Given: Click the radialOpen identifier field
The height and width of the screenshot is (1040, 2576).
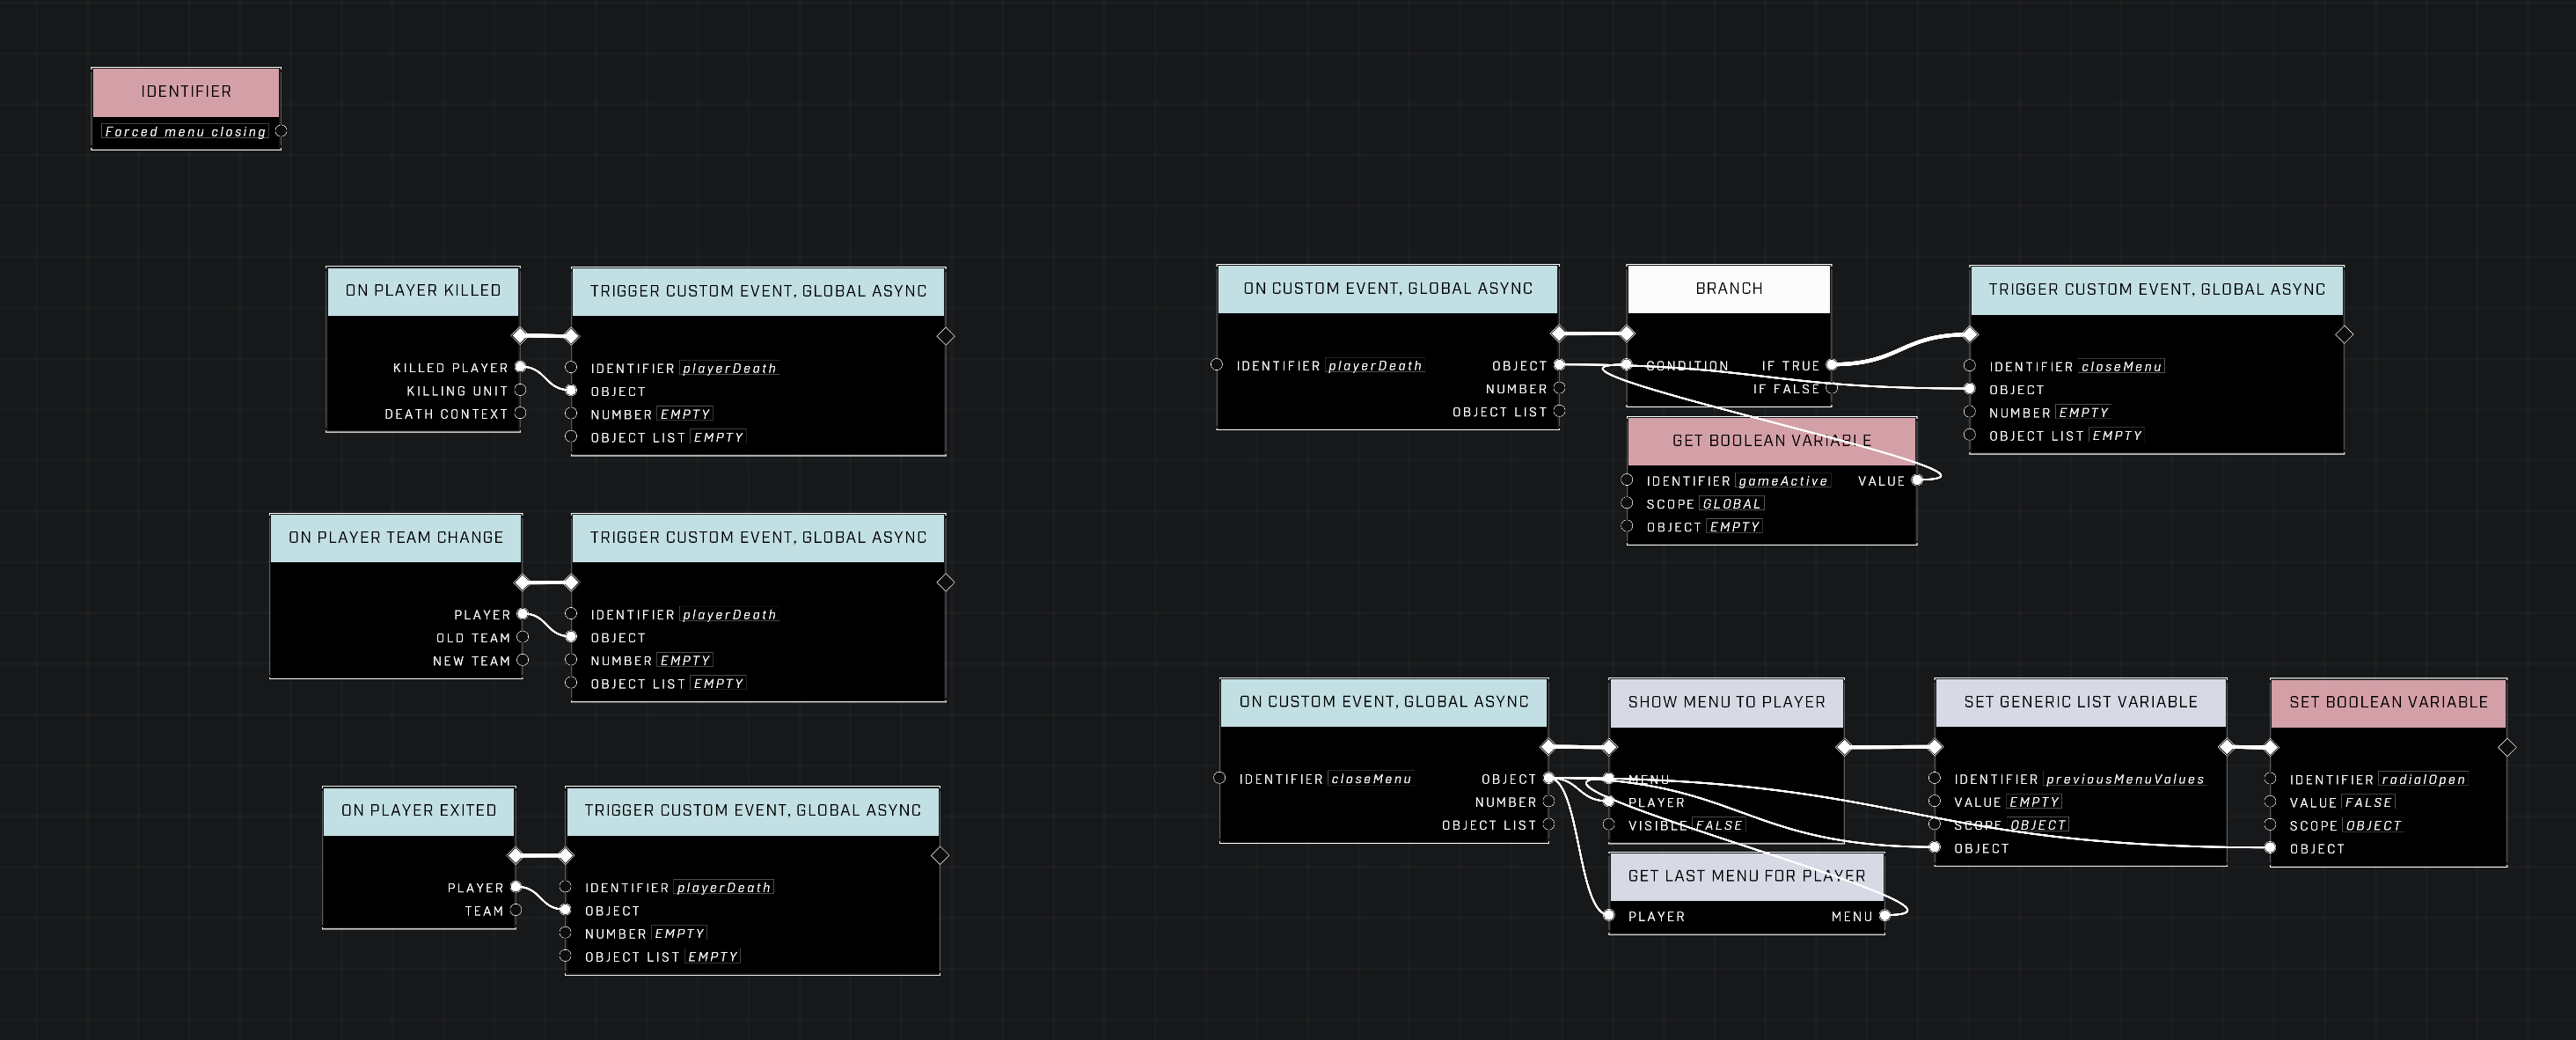Looking at the screenshot, I should pyautogui.click(x=2422, y=780).
